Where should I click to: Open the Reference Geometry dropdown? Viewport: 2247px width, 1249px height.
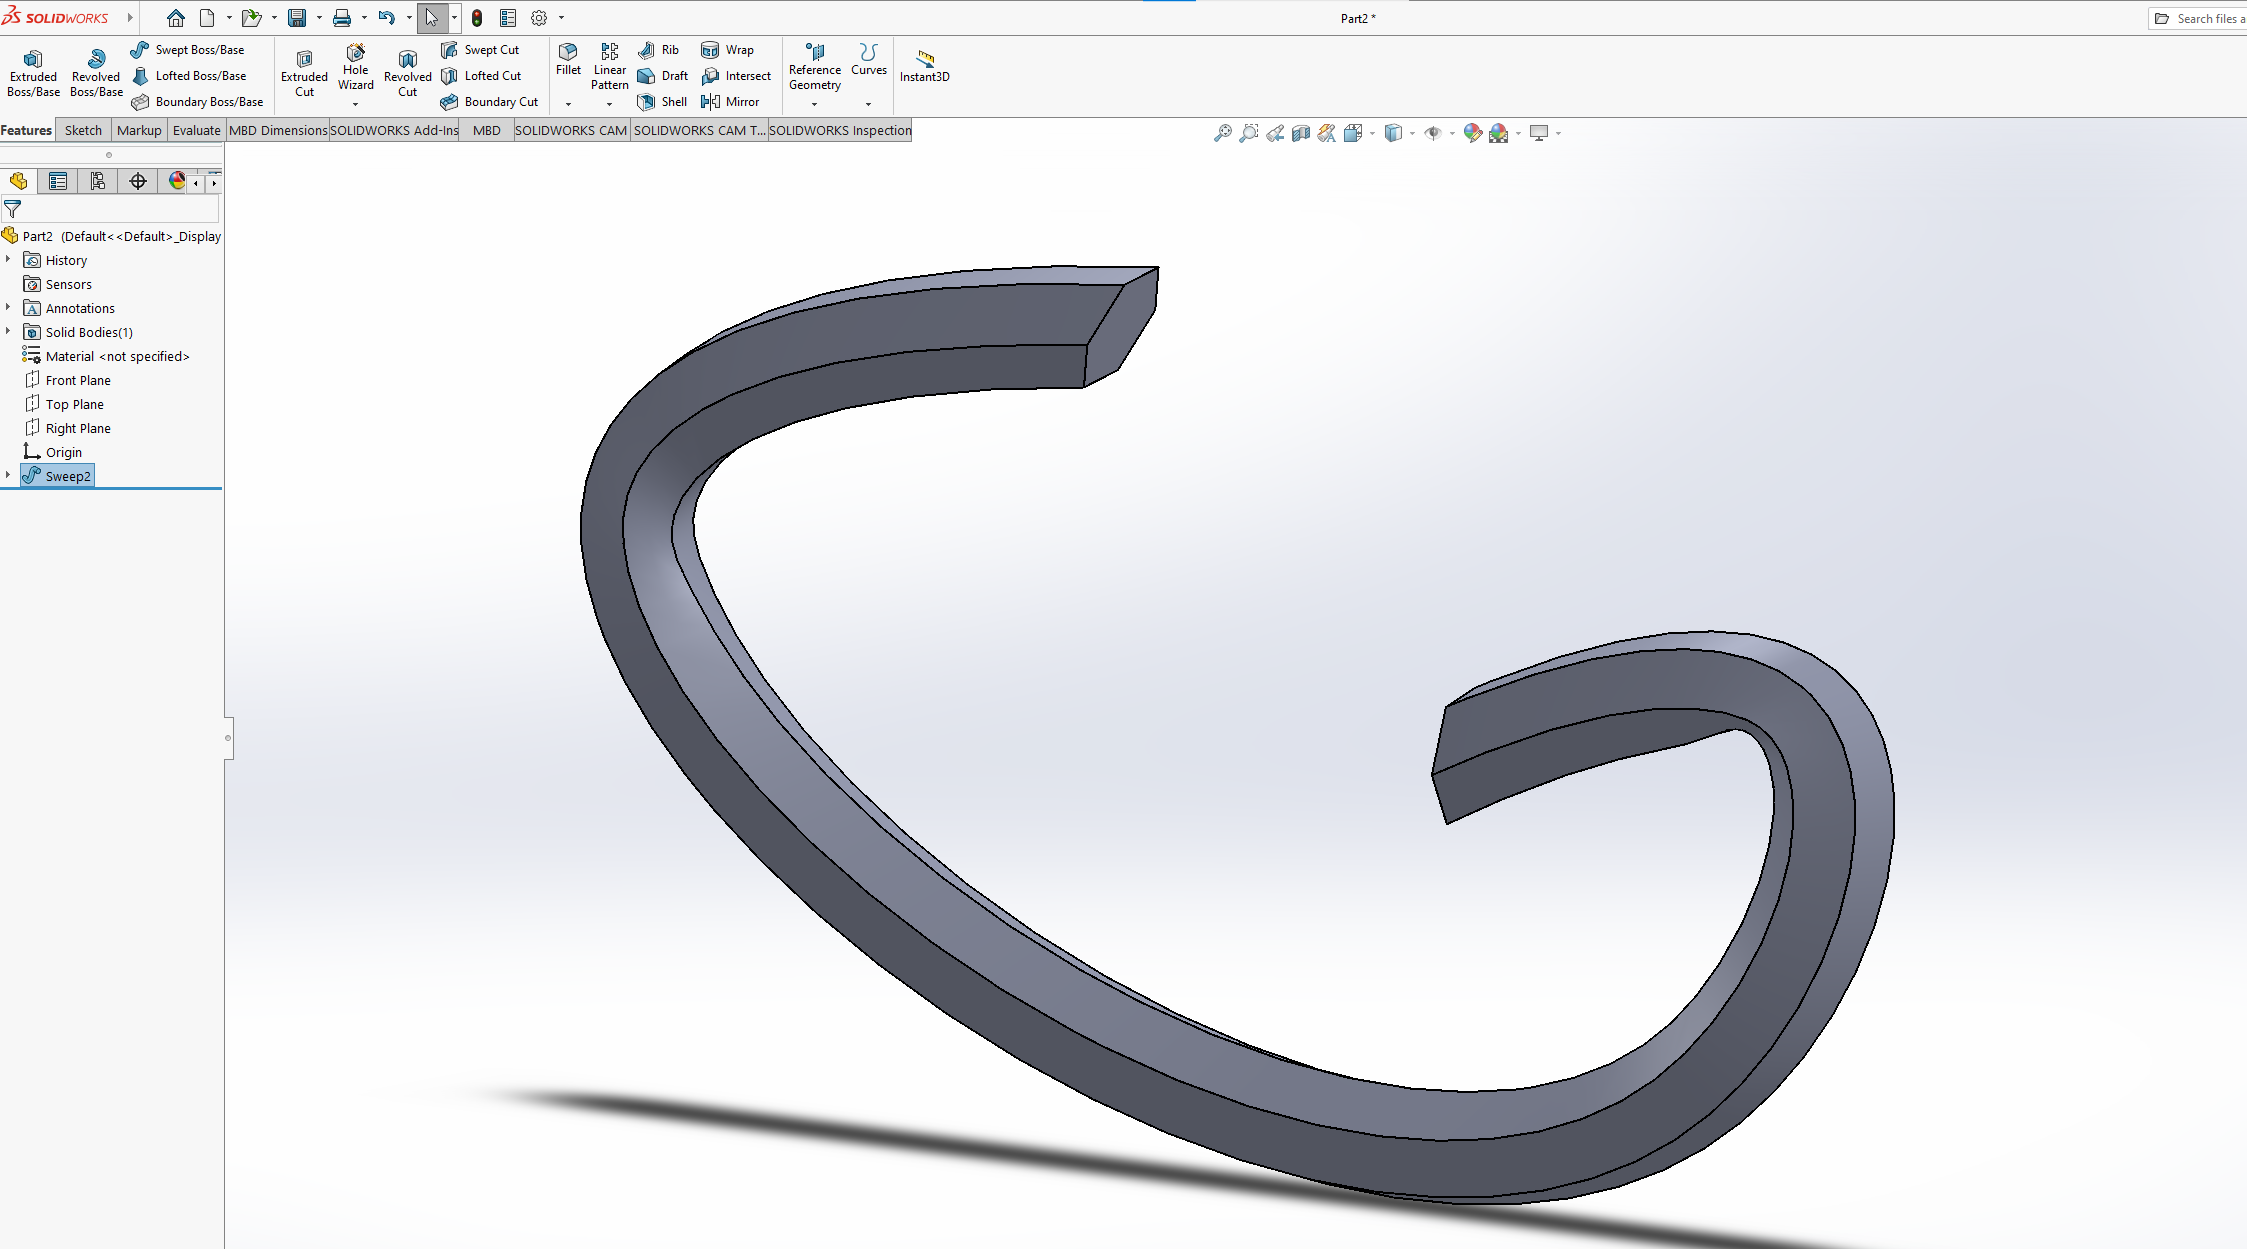(814, 104)
